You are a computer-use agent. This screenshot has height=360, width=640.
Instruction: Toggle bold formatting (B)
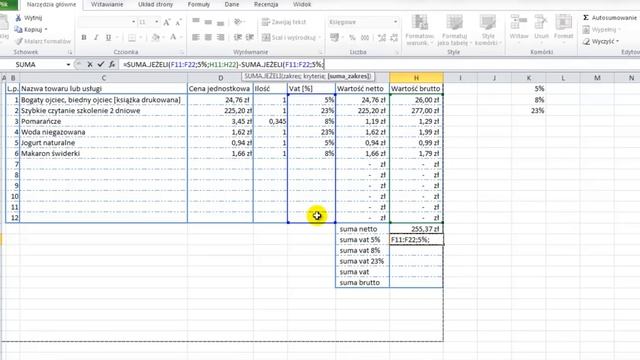tap(84, 38)
